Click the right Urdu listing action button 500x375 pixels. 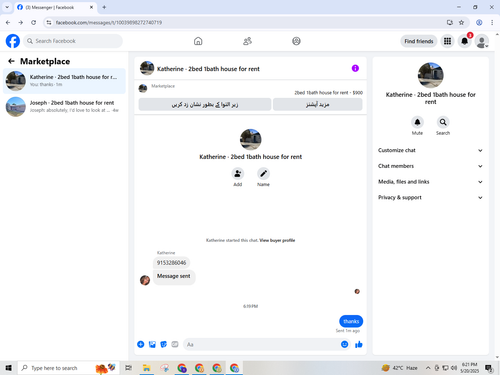coord(318,104)
